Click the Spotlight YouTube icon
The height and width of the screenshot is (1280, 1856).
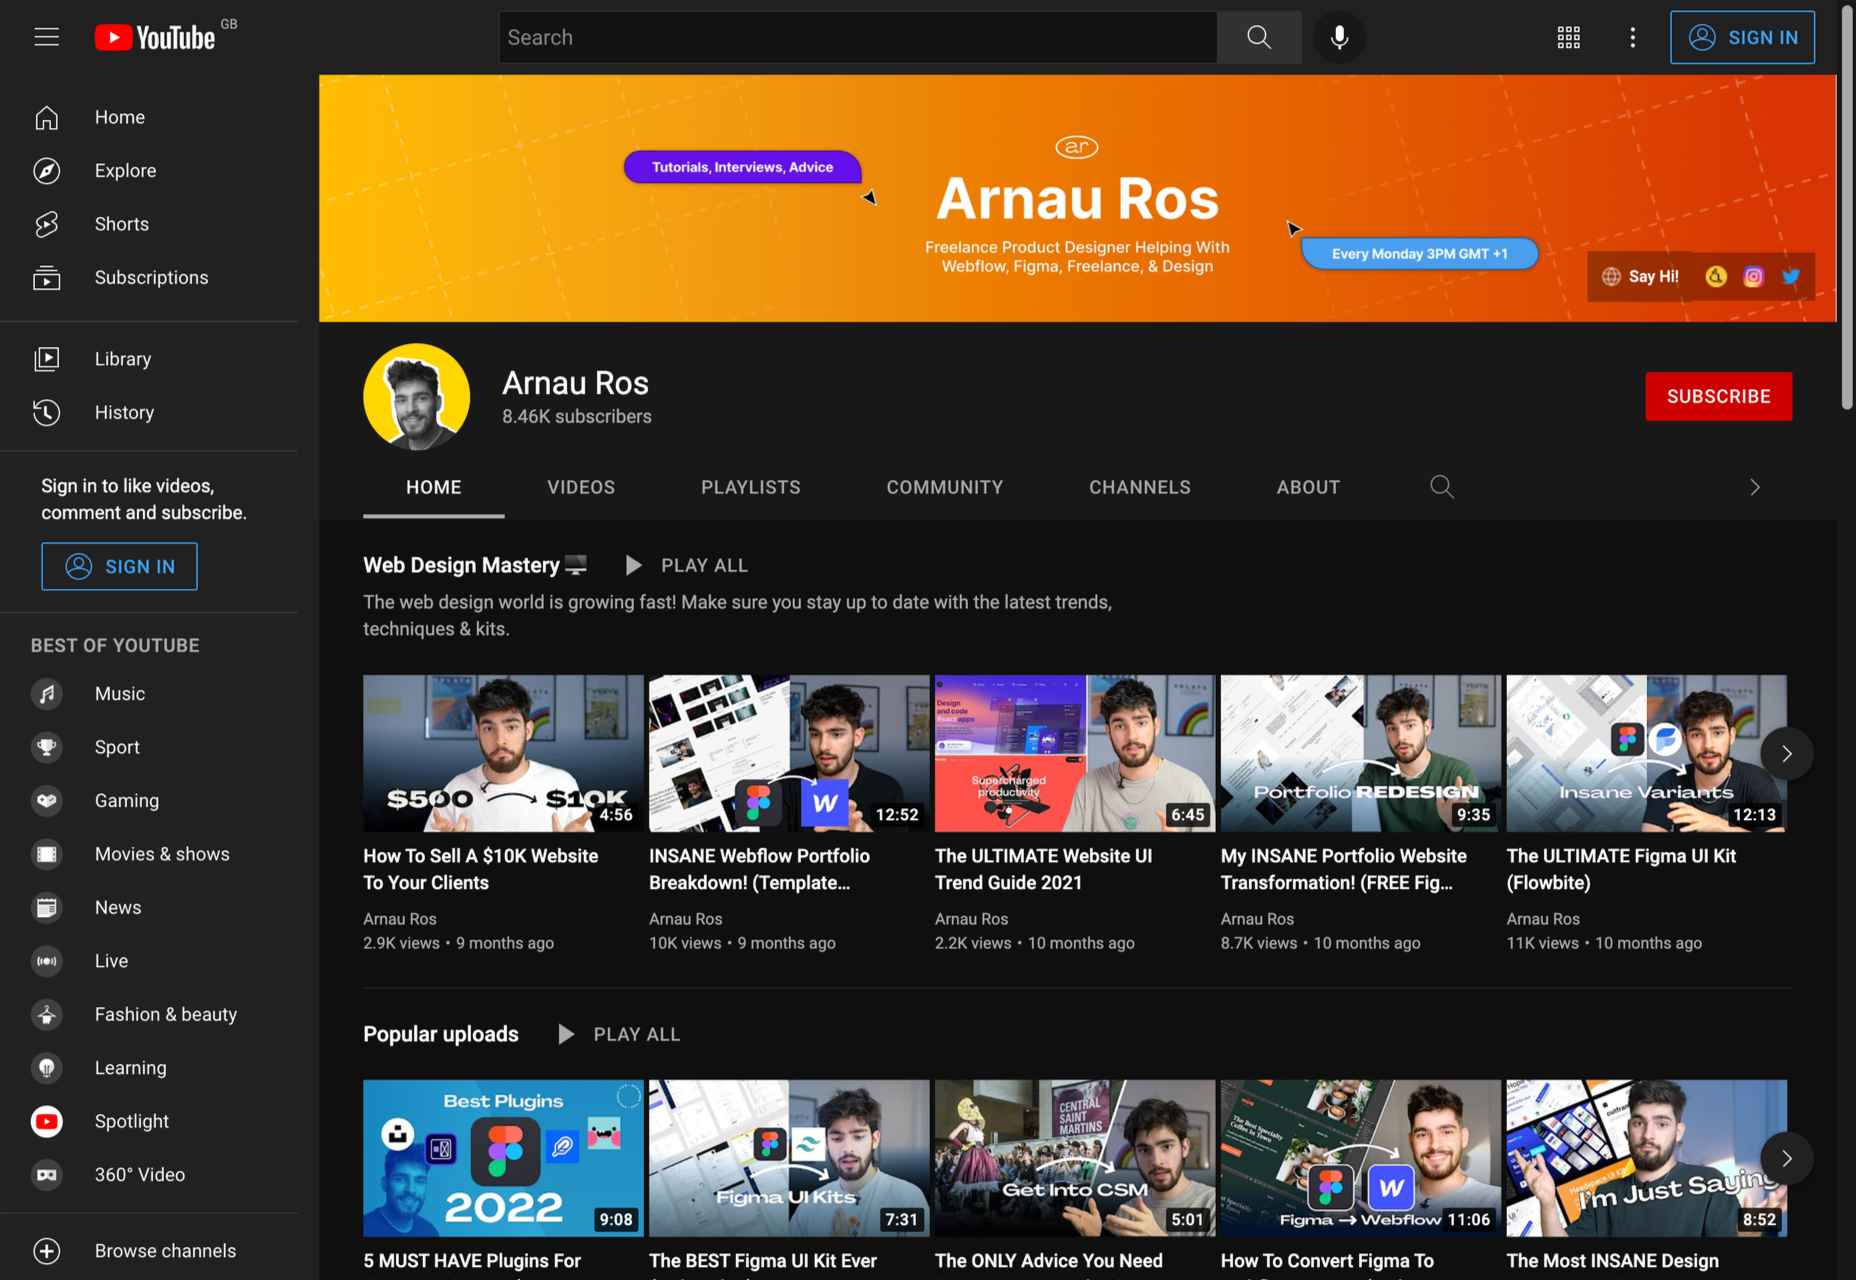click(x=46, y=1122)
